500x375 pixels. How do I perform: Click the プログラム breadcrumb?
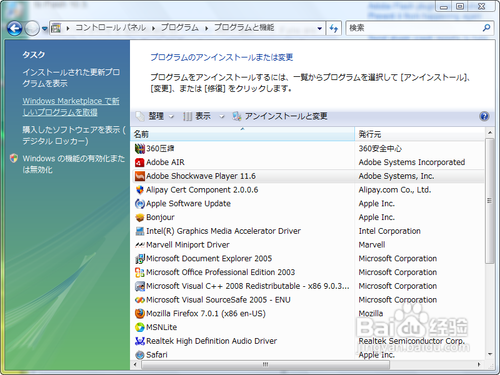click(x=180, y=28)
